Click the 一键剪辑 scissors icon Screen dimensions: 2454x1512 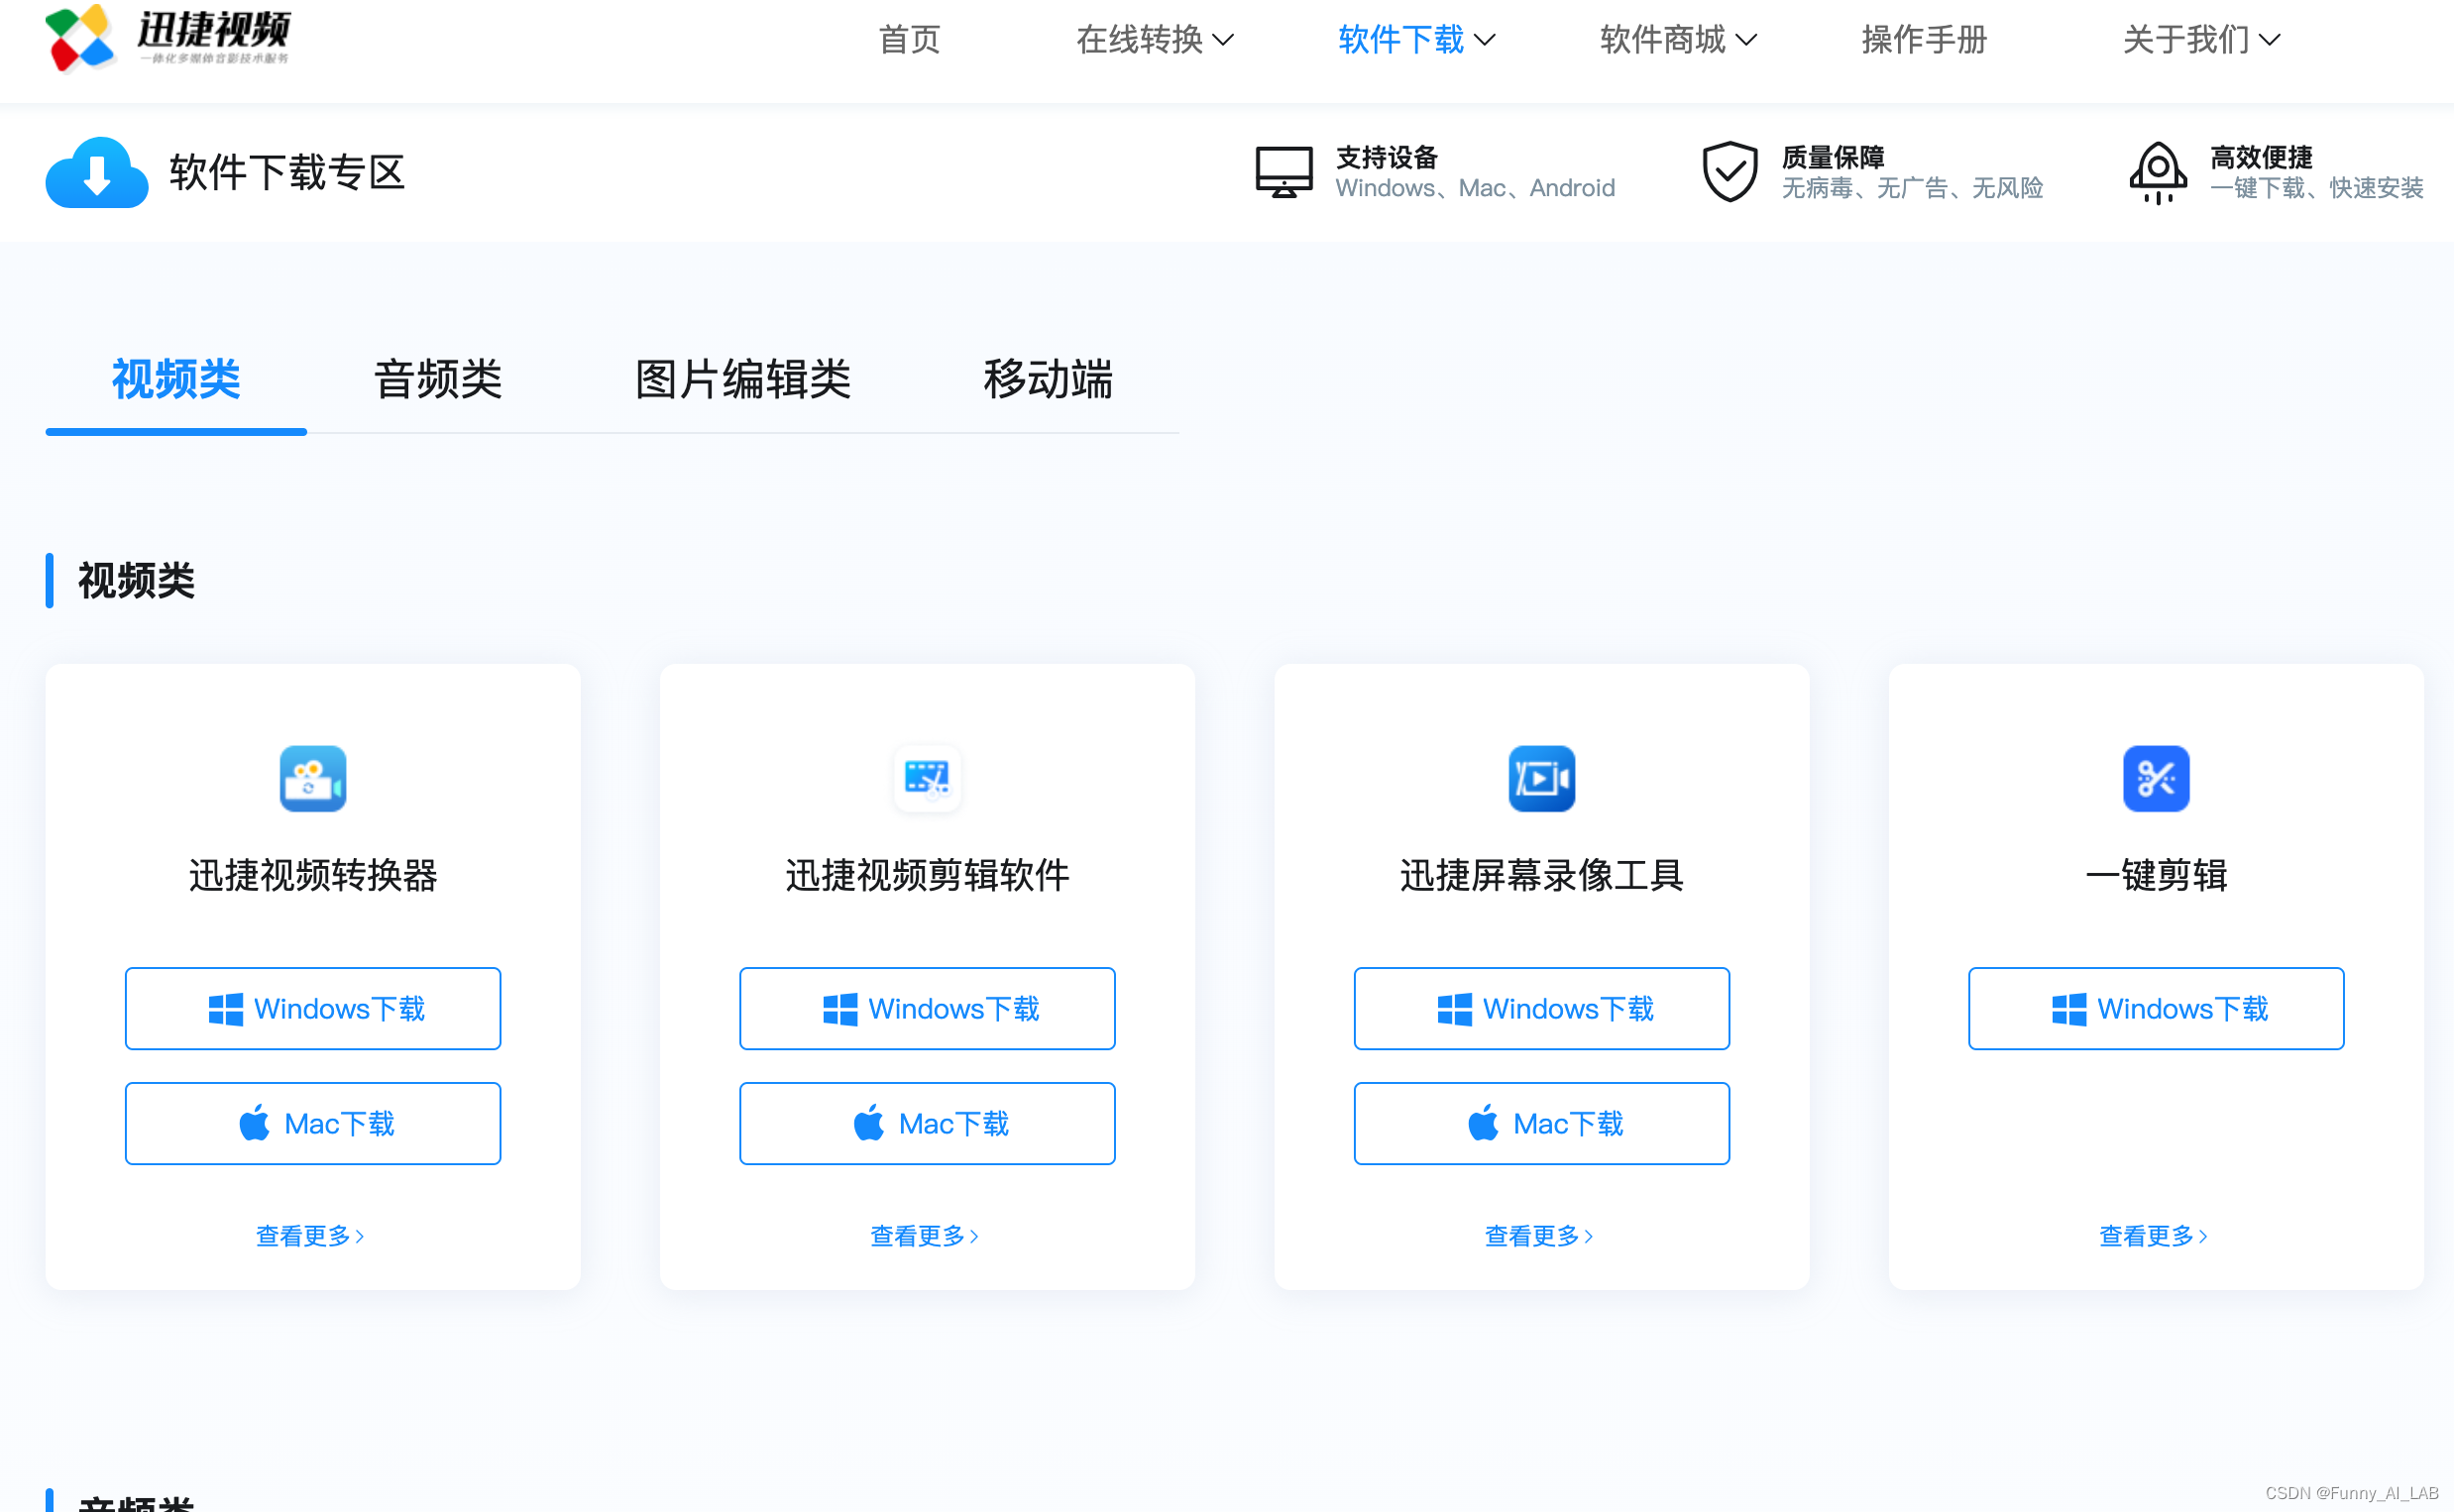2156,778
